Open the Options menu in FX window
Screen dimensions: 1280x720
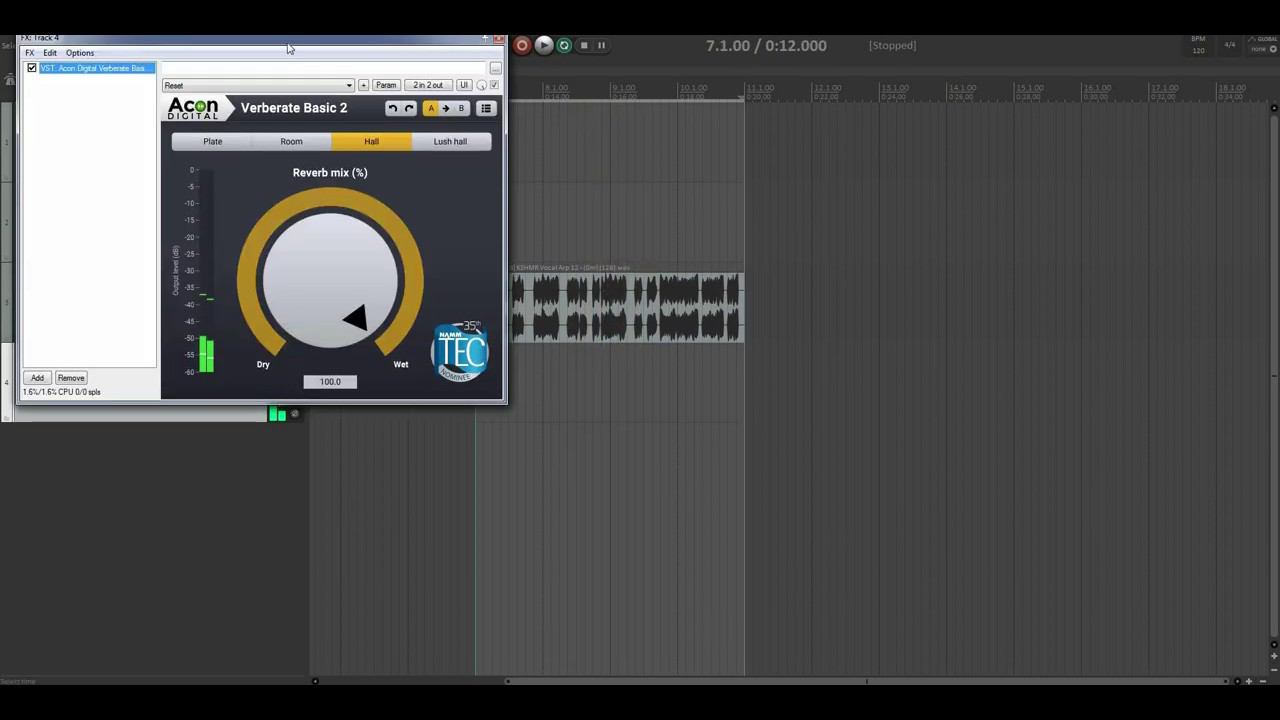click(80, 53)
